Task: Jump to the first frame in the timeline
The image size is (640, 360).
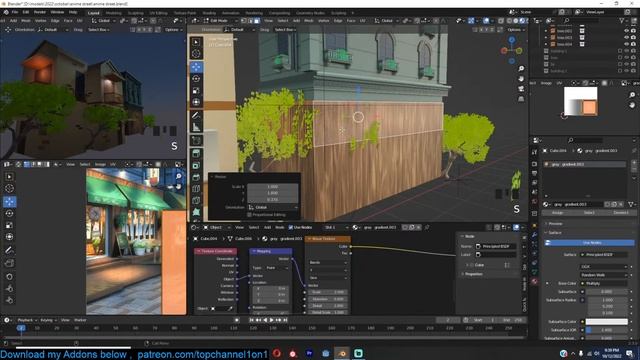Action: point(251,320)
